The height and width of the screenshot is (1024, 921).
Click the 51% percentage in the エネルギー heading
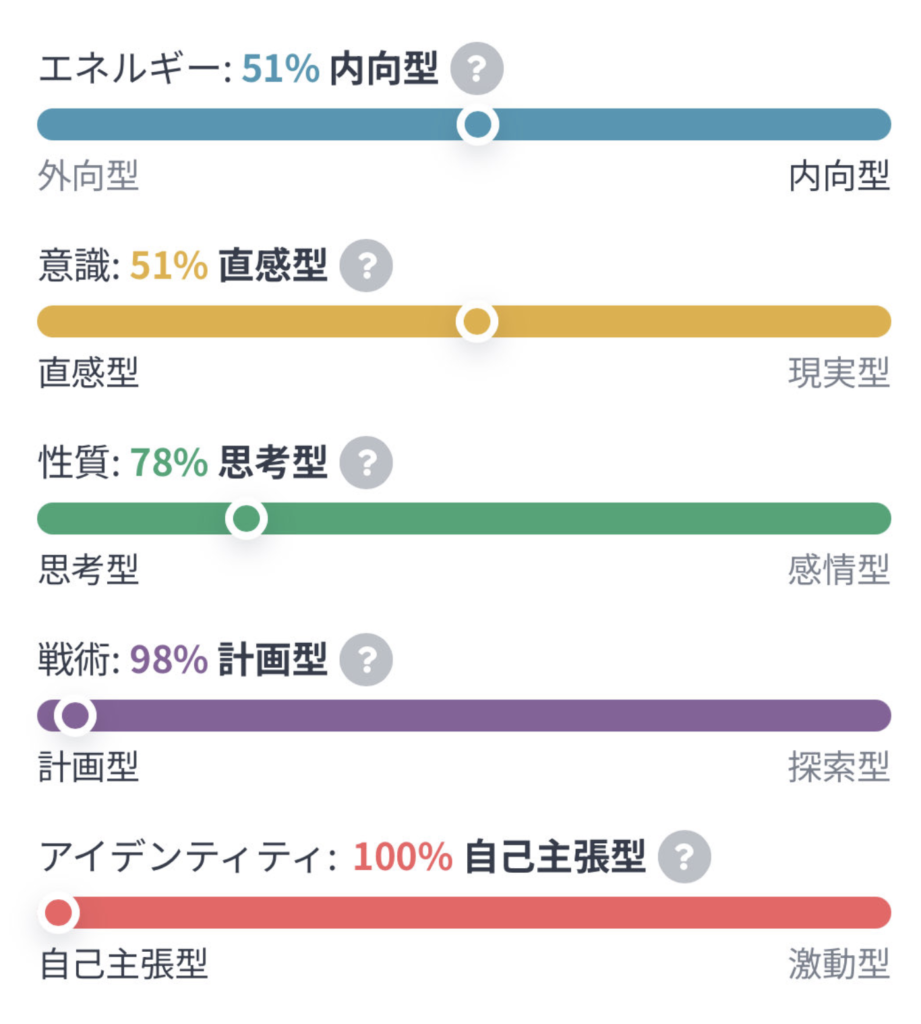(280, 69)
